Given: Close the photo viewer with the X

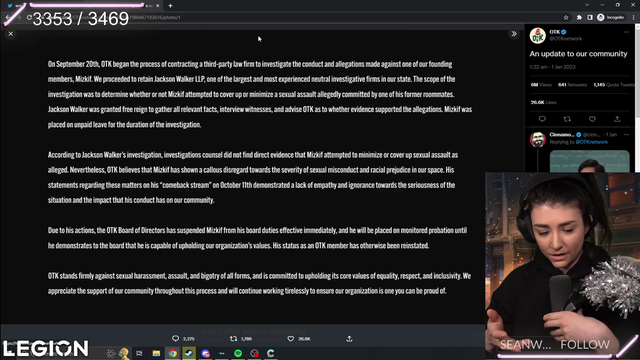Looking at the screenshot, I should 11,34.
